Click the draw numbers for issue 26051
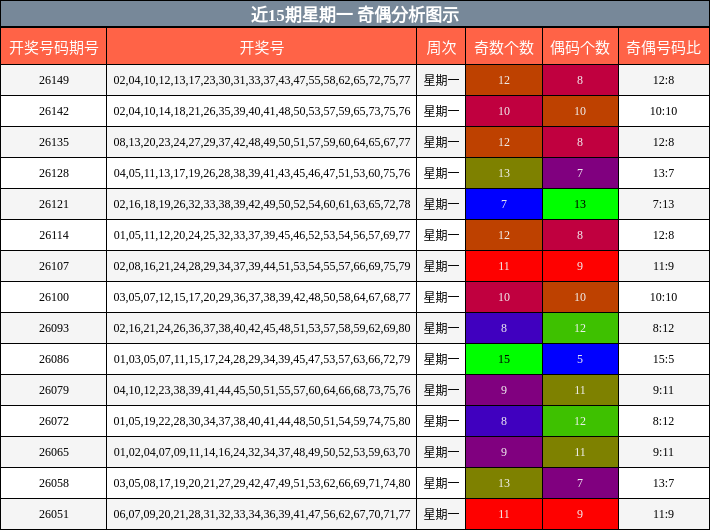This screenshot has width=710, height=530. 262,514
